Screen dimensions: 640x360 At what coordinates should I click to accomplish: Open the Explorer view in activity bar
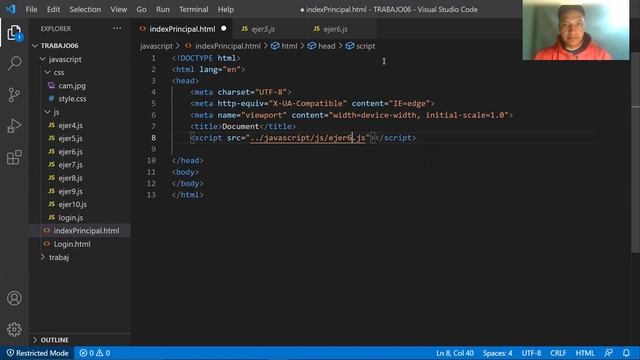[x=14, y=33]
